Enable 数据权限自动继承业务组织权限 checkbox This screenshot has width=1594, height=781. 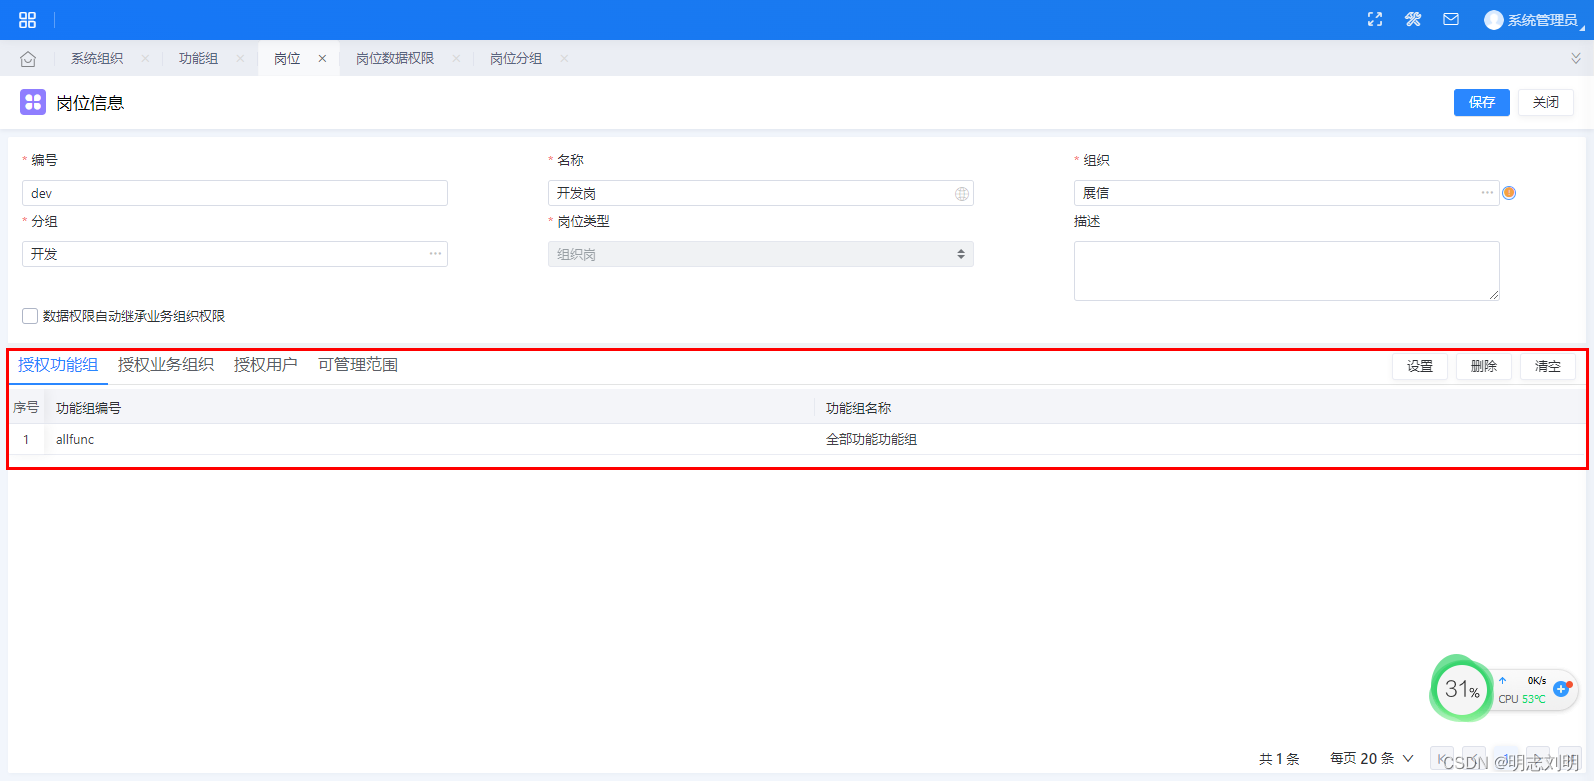(30, 316)
